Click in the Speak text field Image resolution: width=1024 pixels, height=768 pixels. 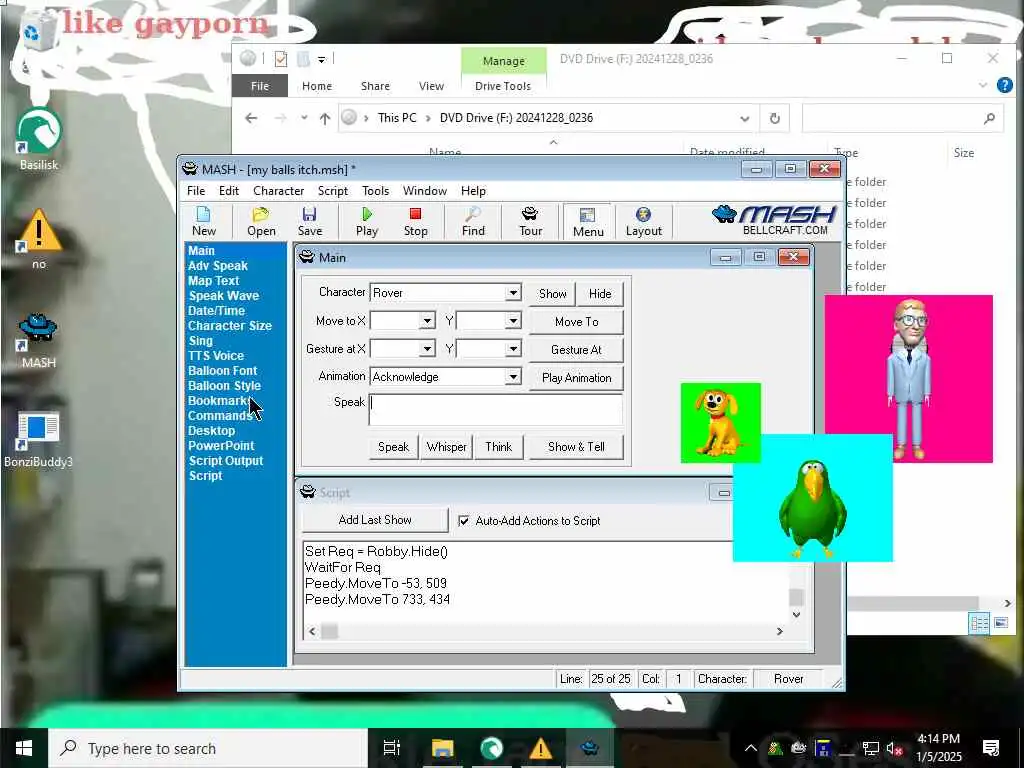click(496, 409)
